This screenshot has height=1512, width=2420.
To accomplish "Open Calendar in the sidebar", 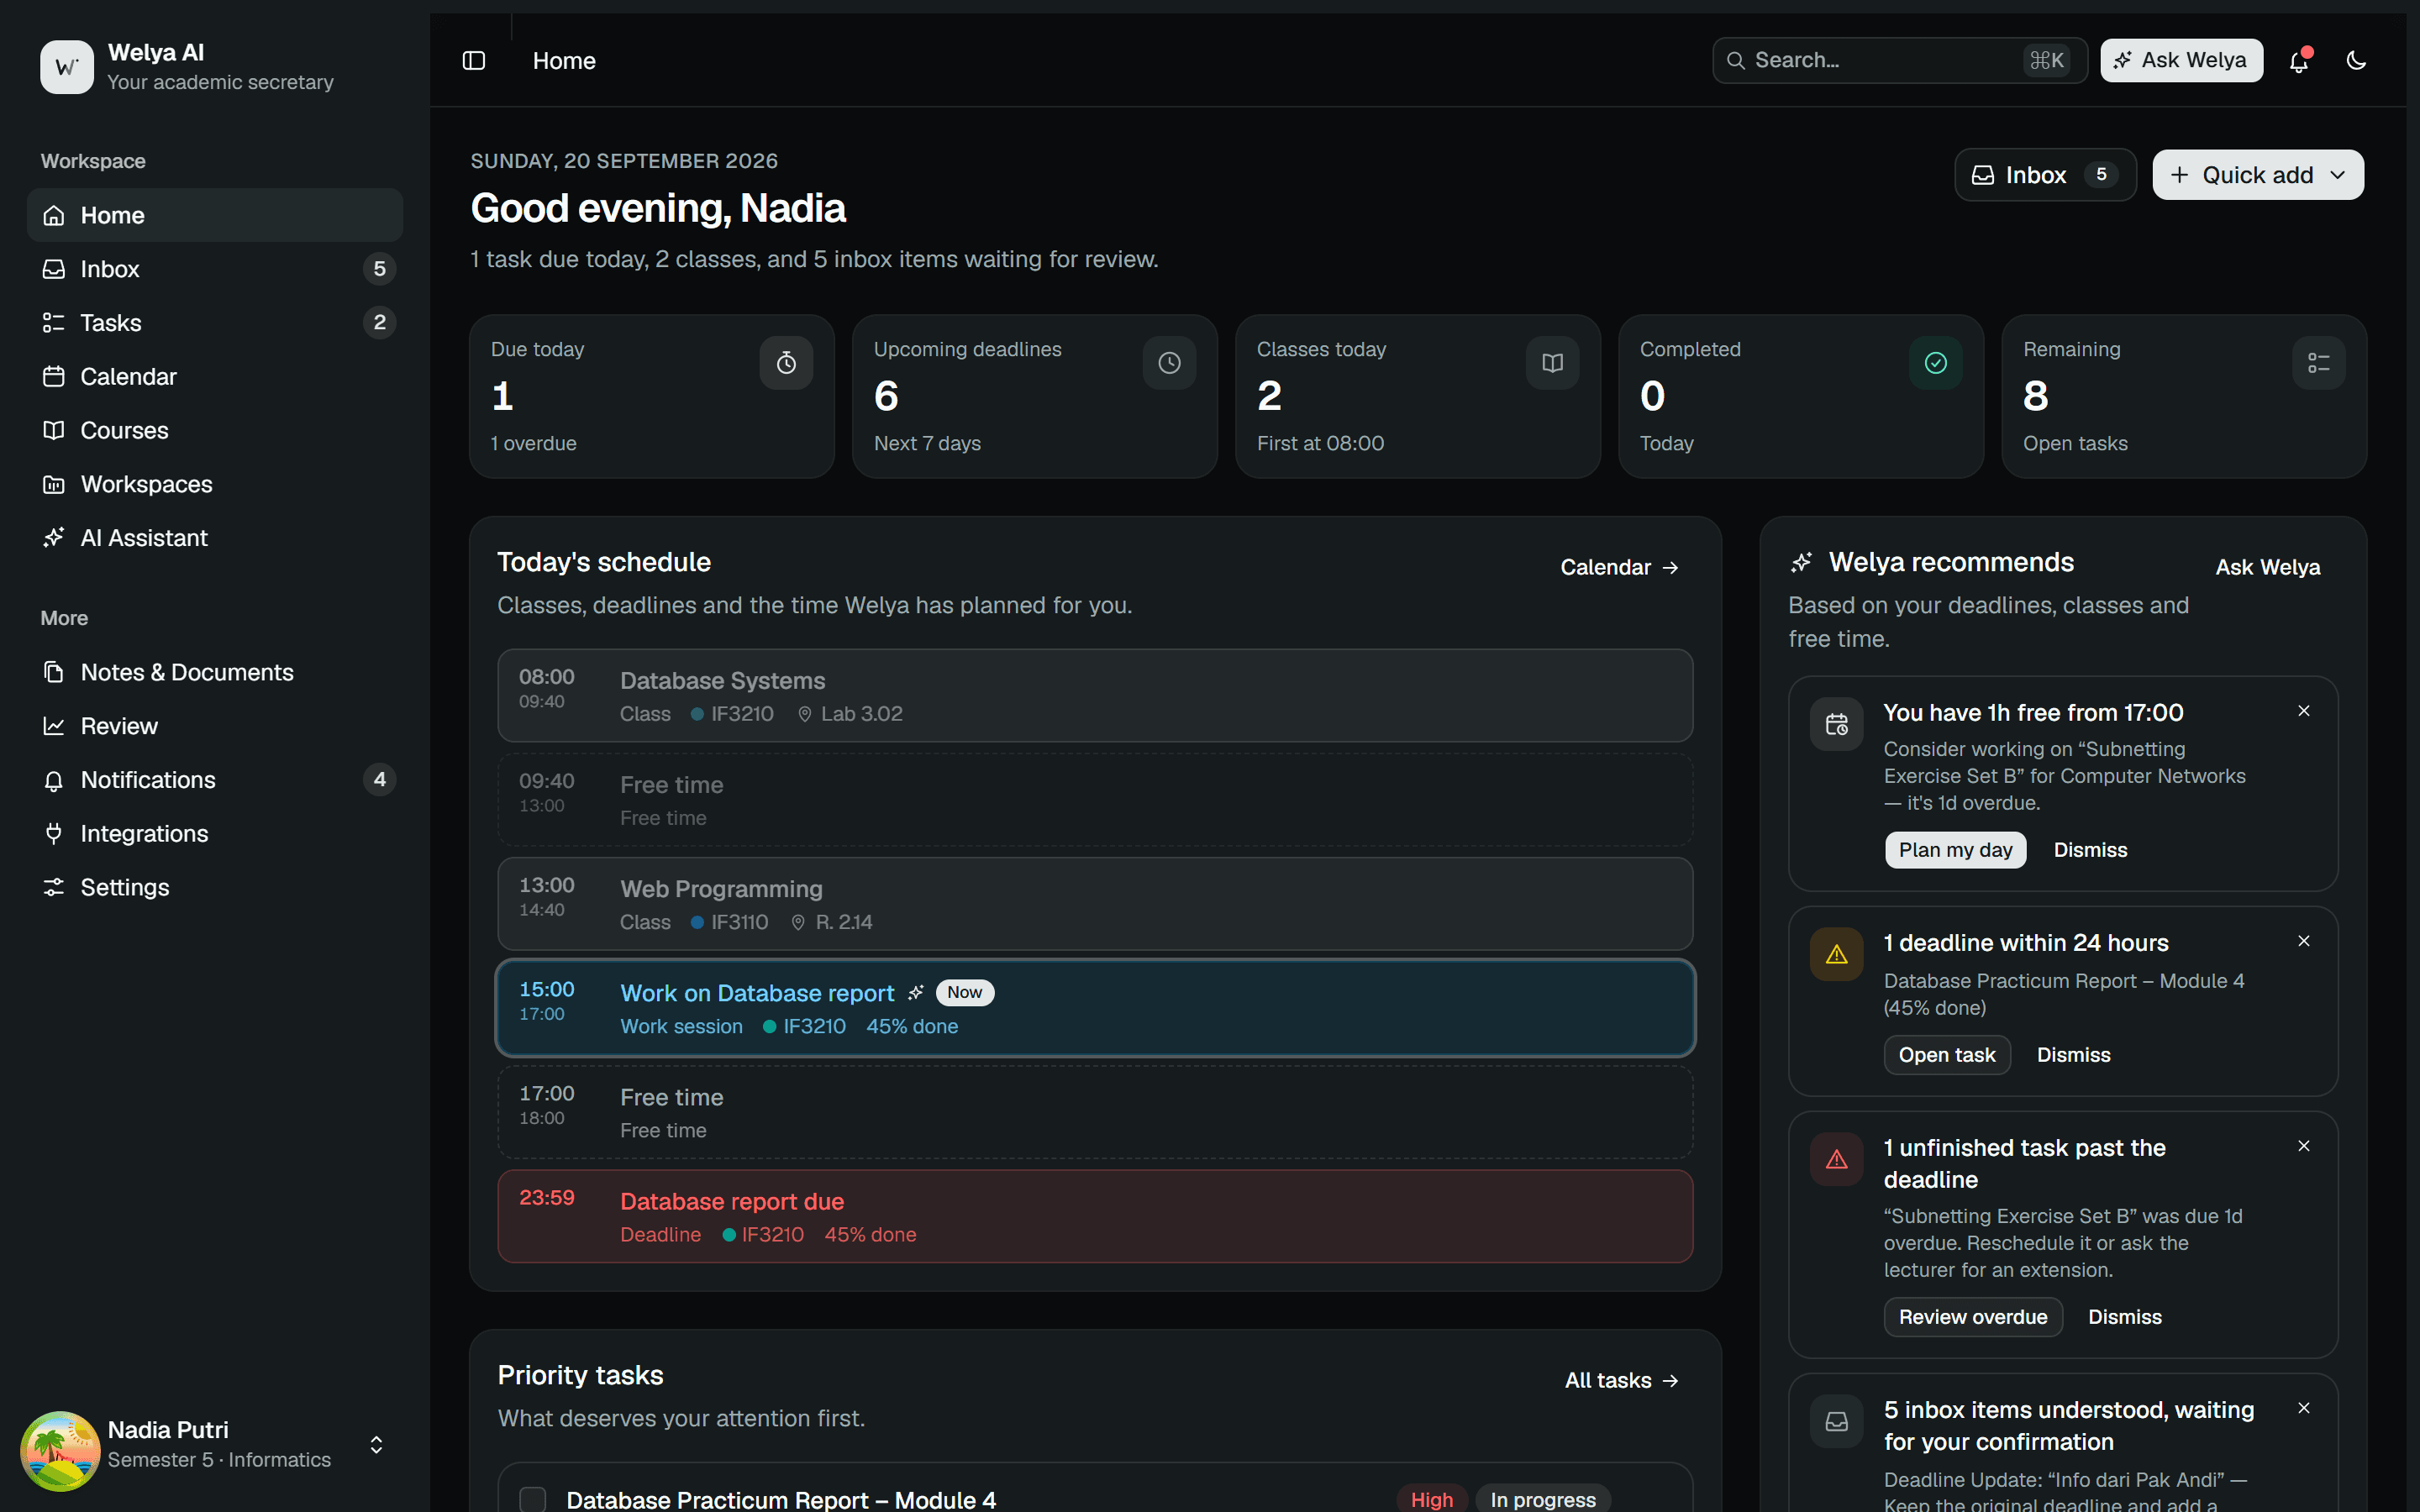I will click(215, 377).
